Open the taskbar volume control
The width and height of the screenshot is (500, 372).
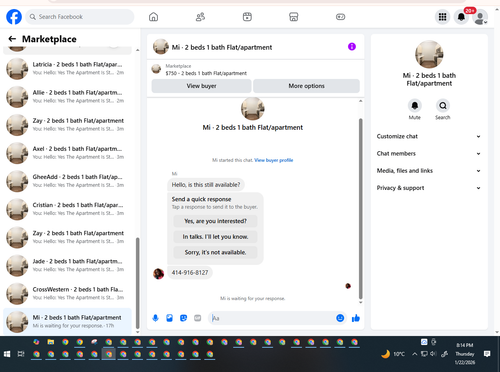click(x=433, y=354)
